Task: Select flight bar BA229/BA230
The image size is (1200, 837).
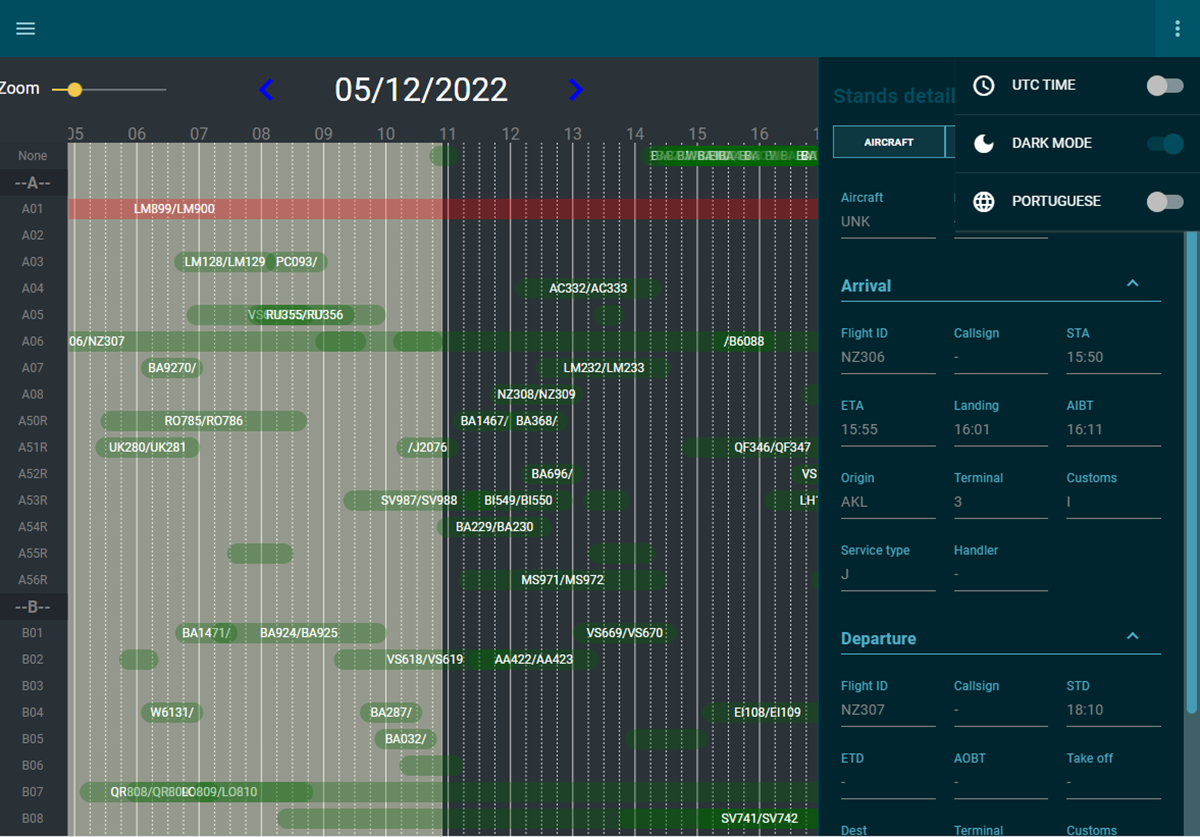Action: [494, 527]
